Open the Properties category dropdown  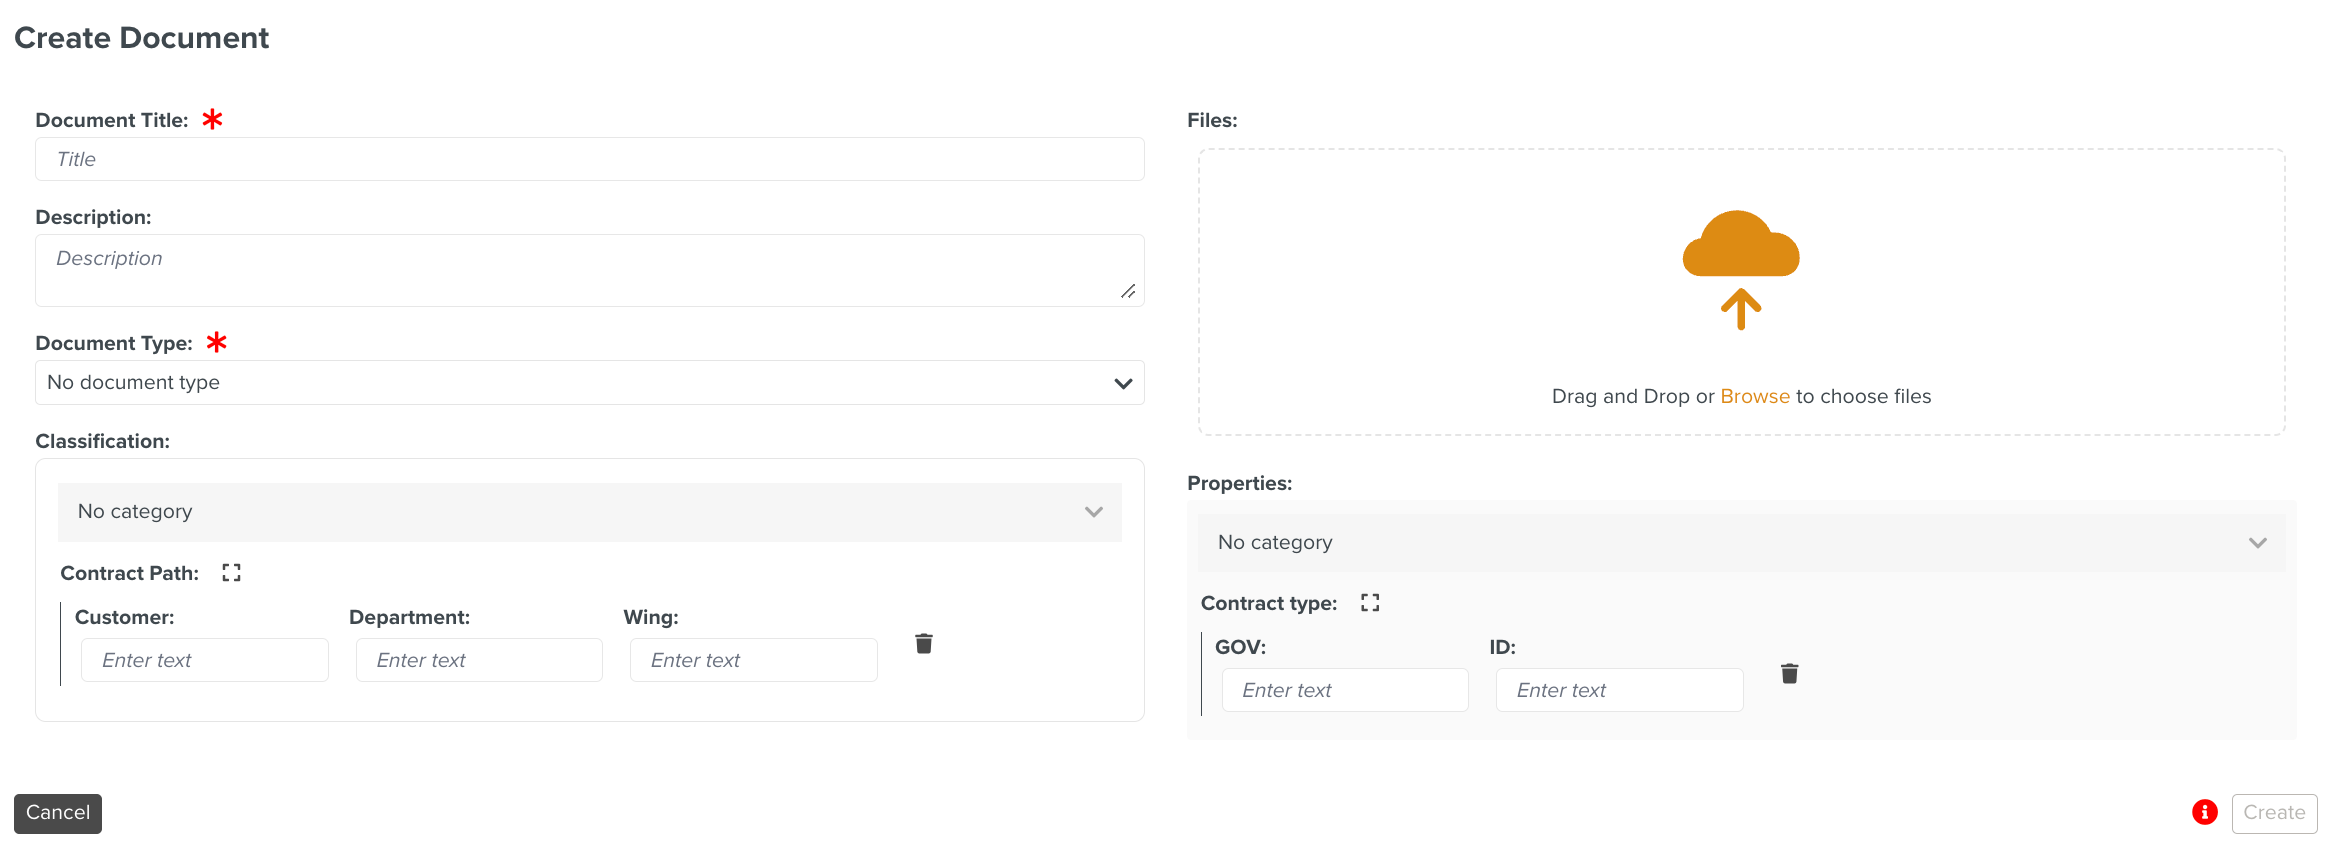coord(1740,543)
